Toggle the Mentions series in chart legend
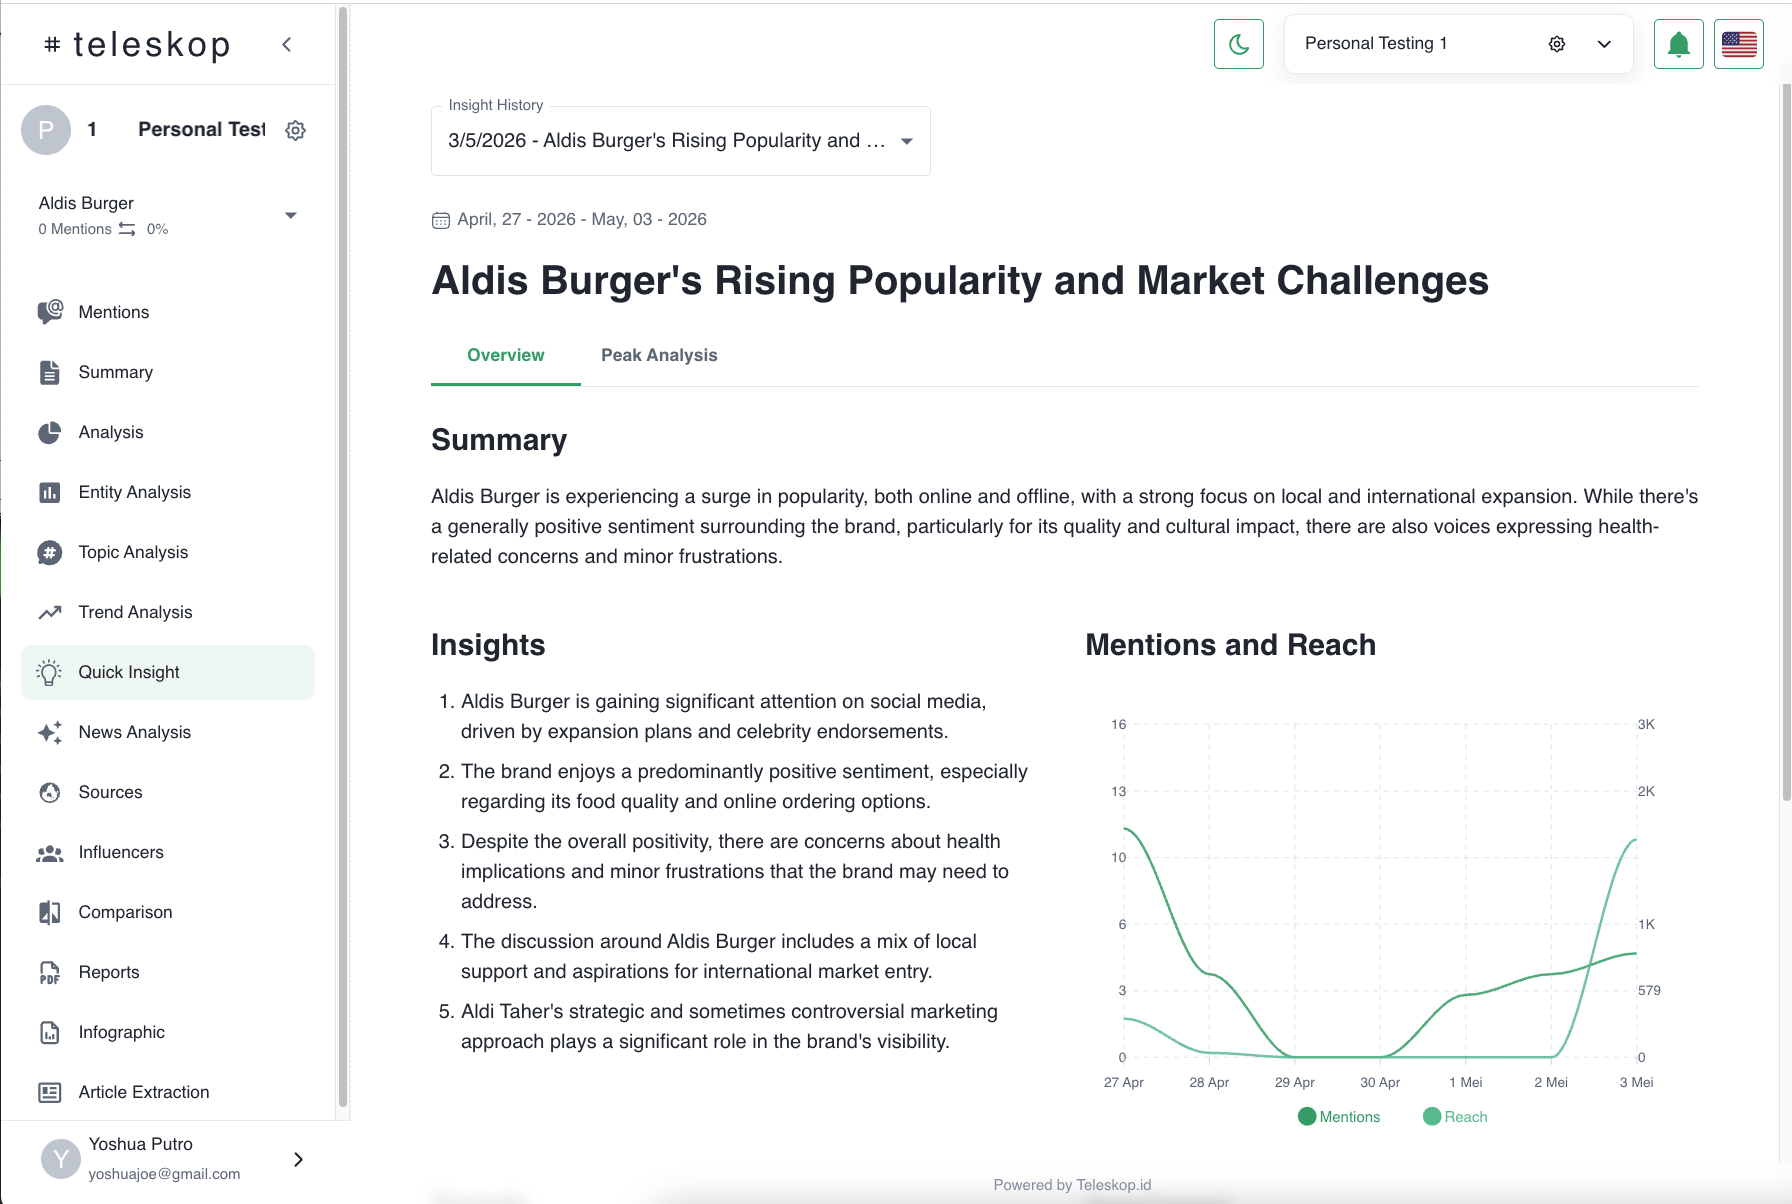 (1338, 1117)
